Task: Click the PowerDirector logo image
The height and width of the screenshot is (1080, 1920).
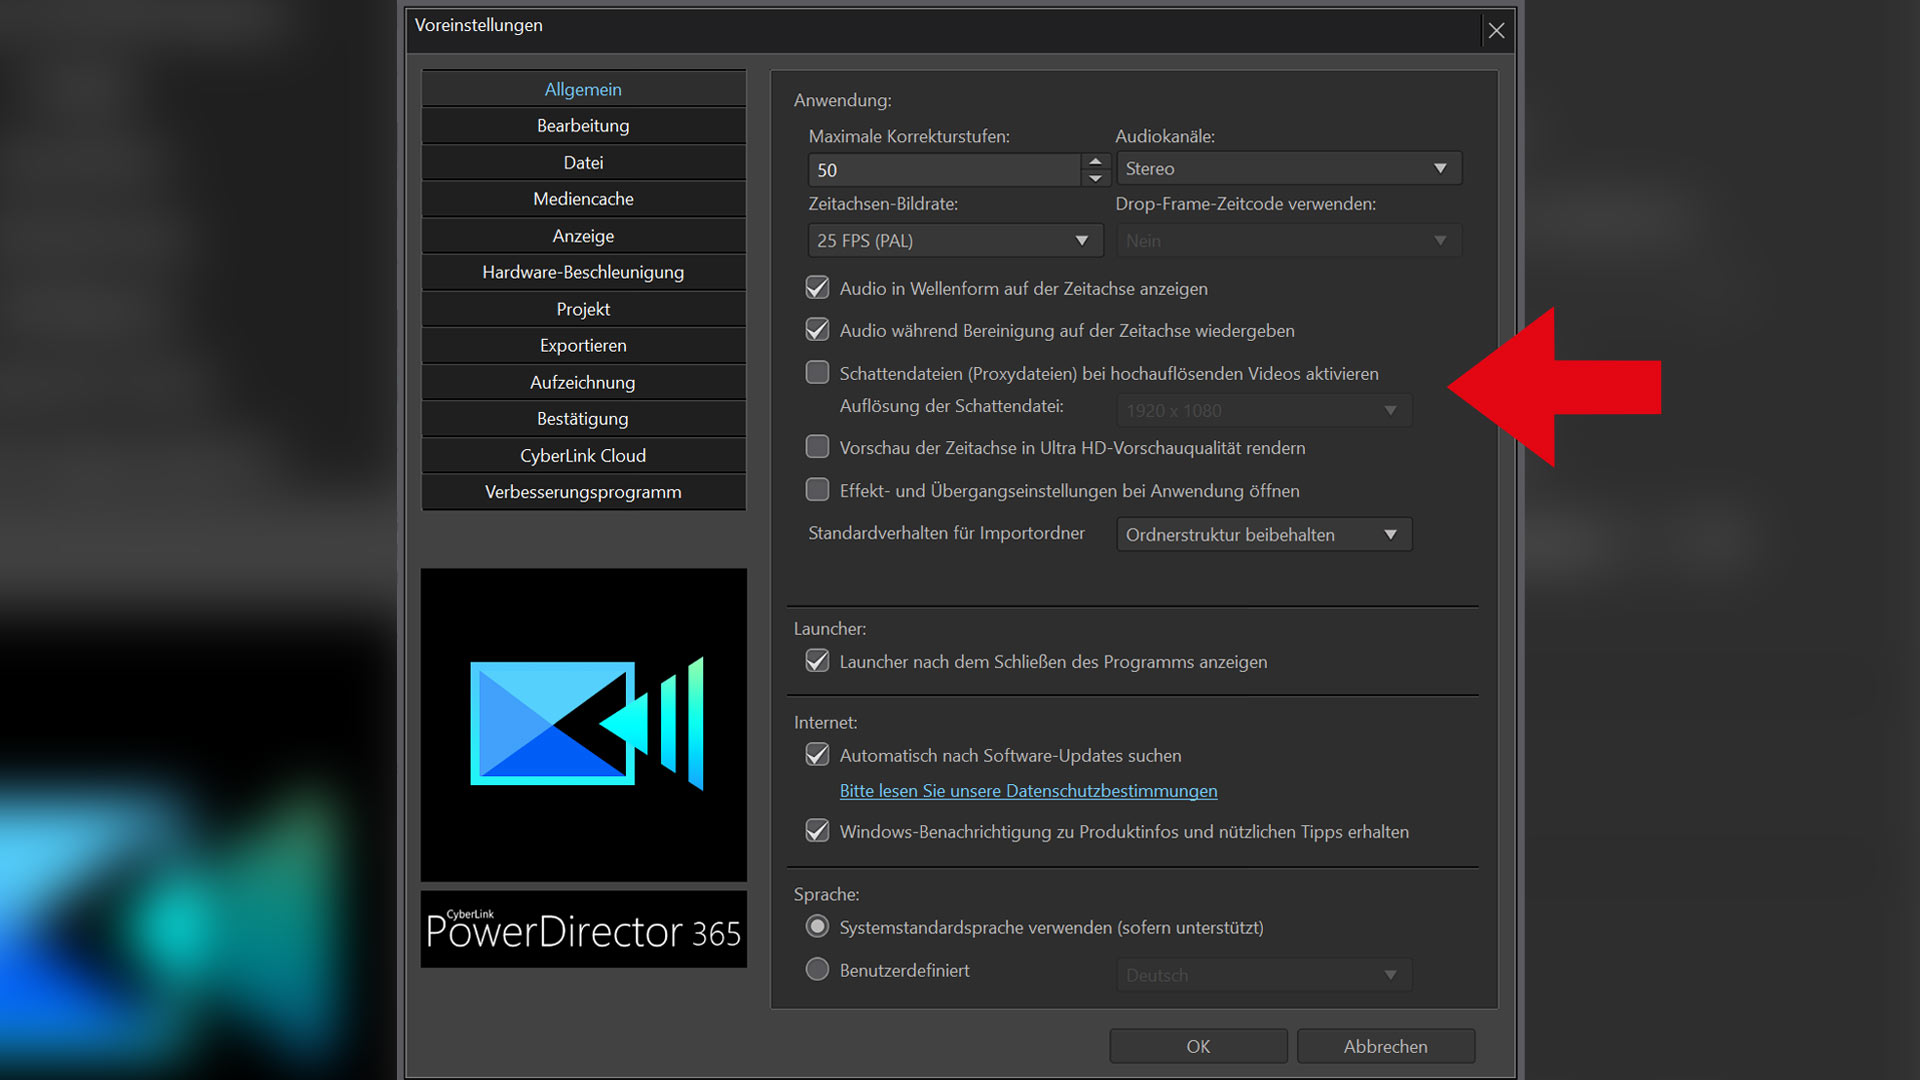Action: pyautogui.click(x=583, y=724)
